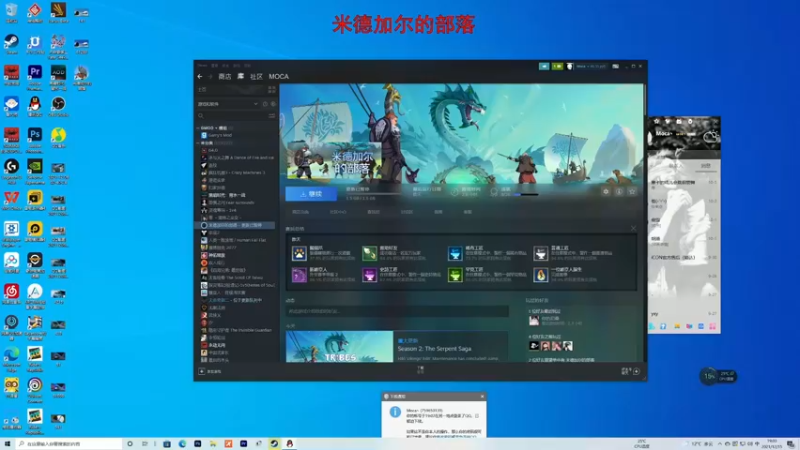This screenshot has height=450, width=800.
Task: Open the library category filter dropdown
Action: click(x=228, y=104)
